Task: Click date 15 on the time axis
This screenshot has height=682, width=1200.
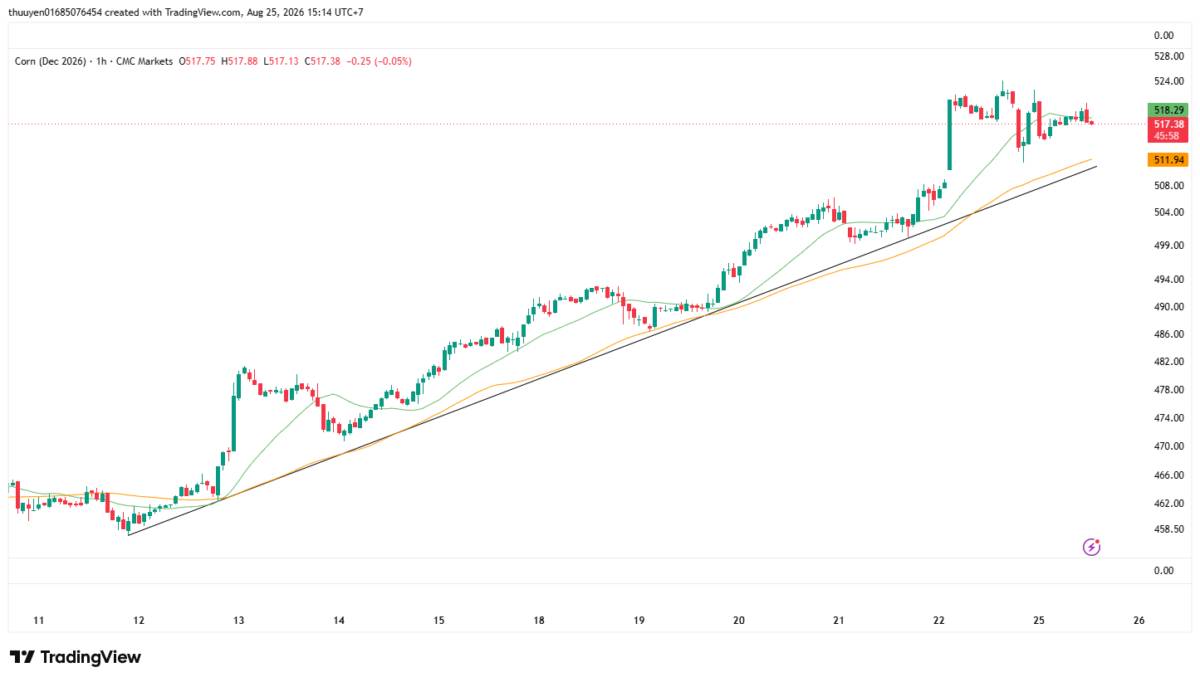Action: pyautogui.click(x=439, y=621)
